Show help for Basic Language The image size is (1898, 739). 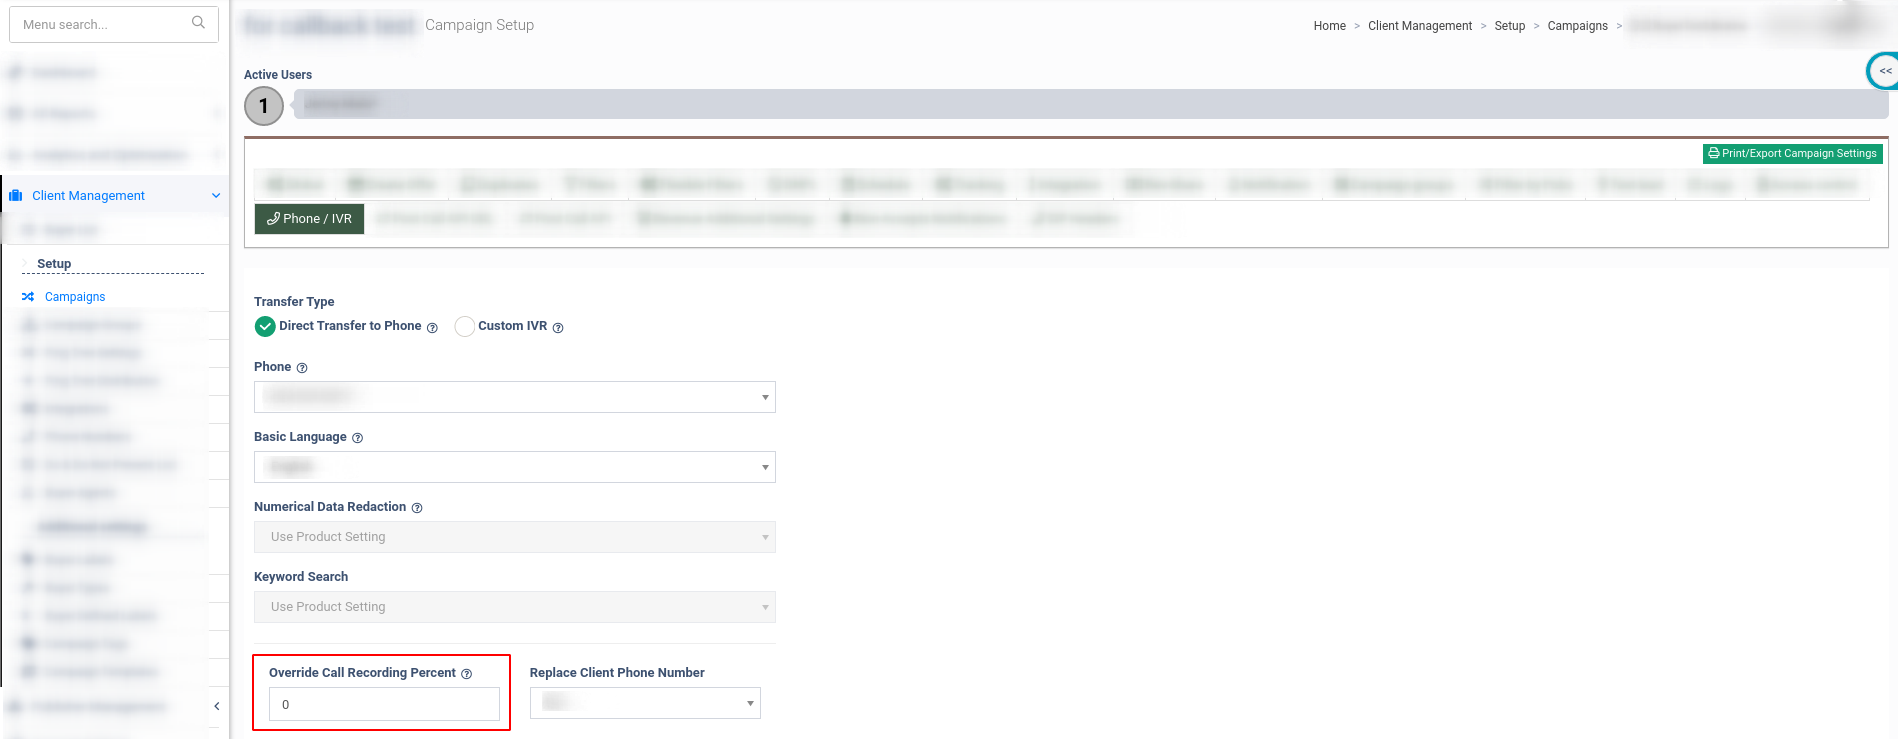click(x=357, y=438)
